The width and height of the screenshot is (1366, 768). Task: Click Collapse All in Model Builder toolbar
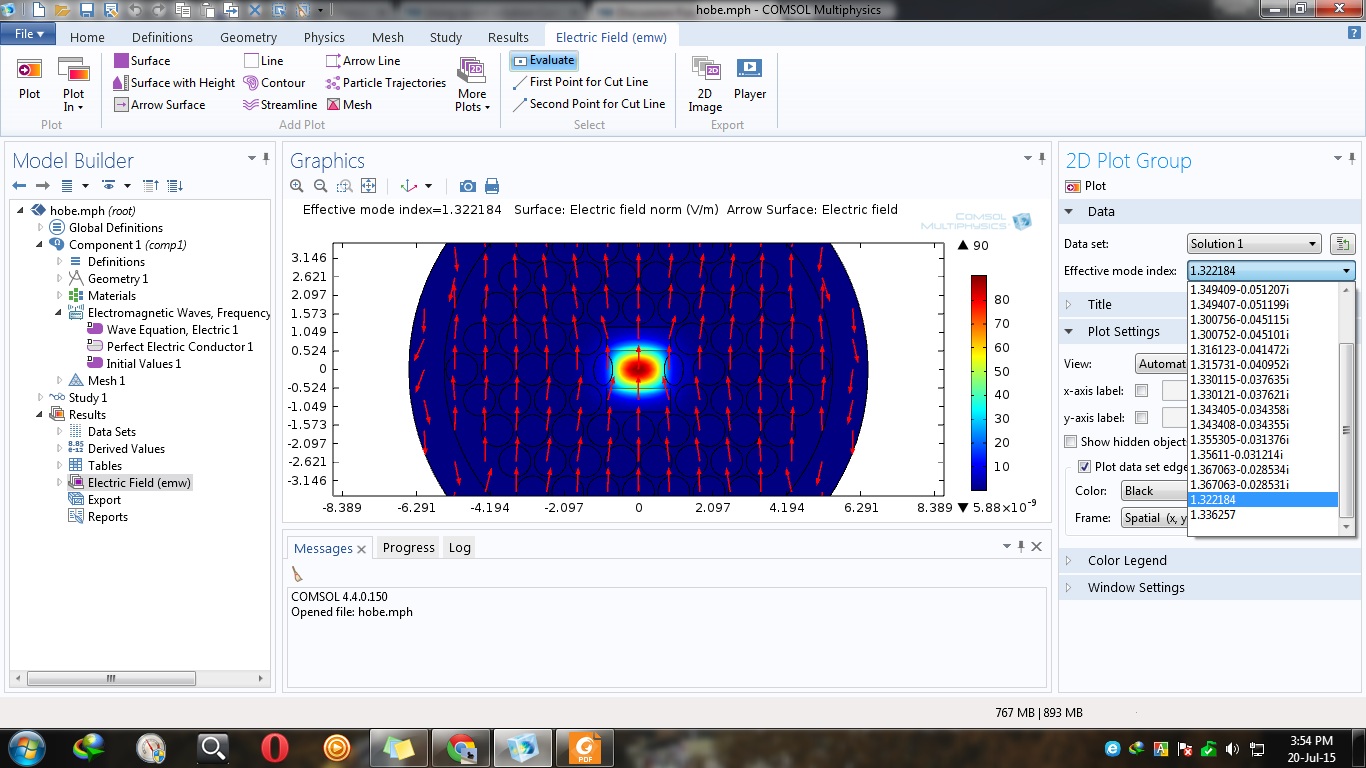coord(151,186)
